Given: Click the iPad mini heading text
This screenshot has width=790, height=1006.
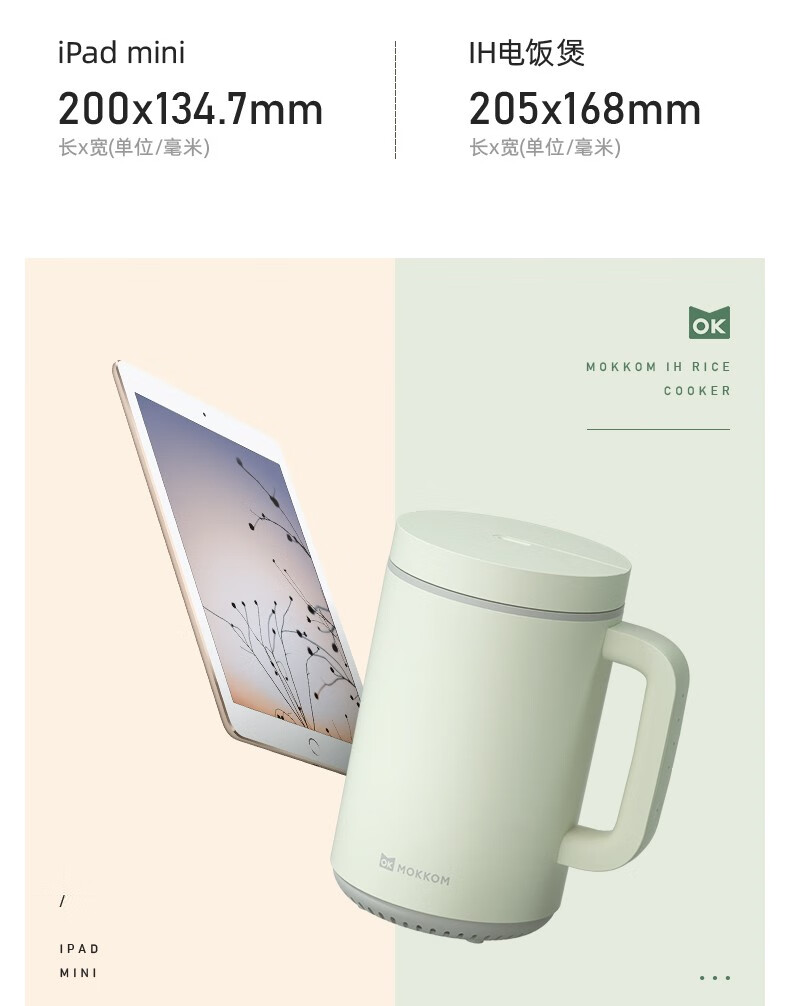Looking at the screenshot, I should point(121,53).
